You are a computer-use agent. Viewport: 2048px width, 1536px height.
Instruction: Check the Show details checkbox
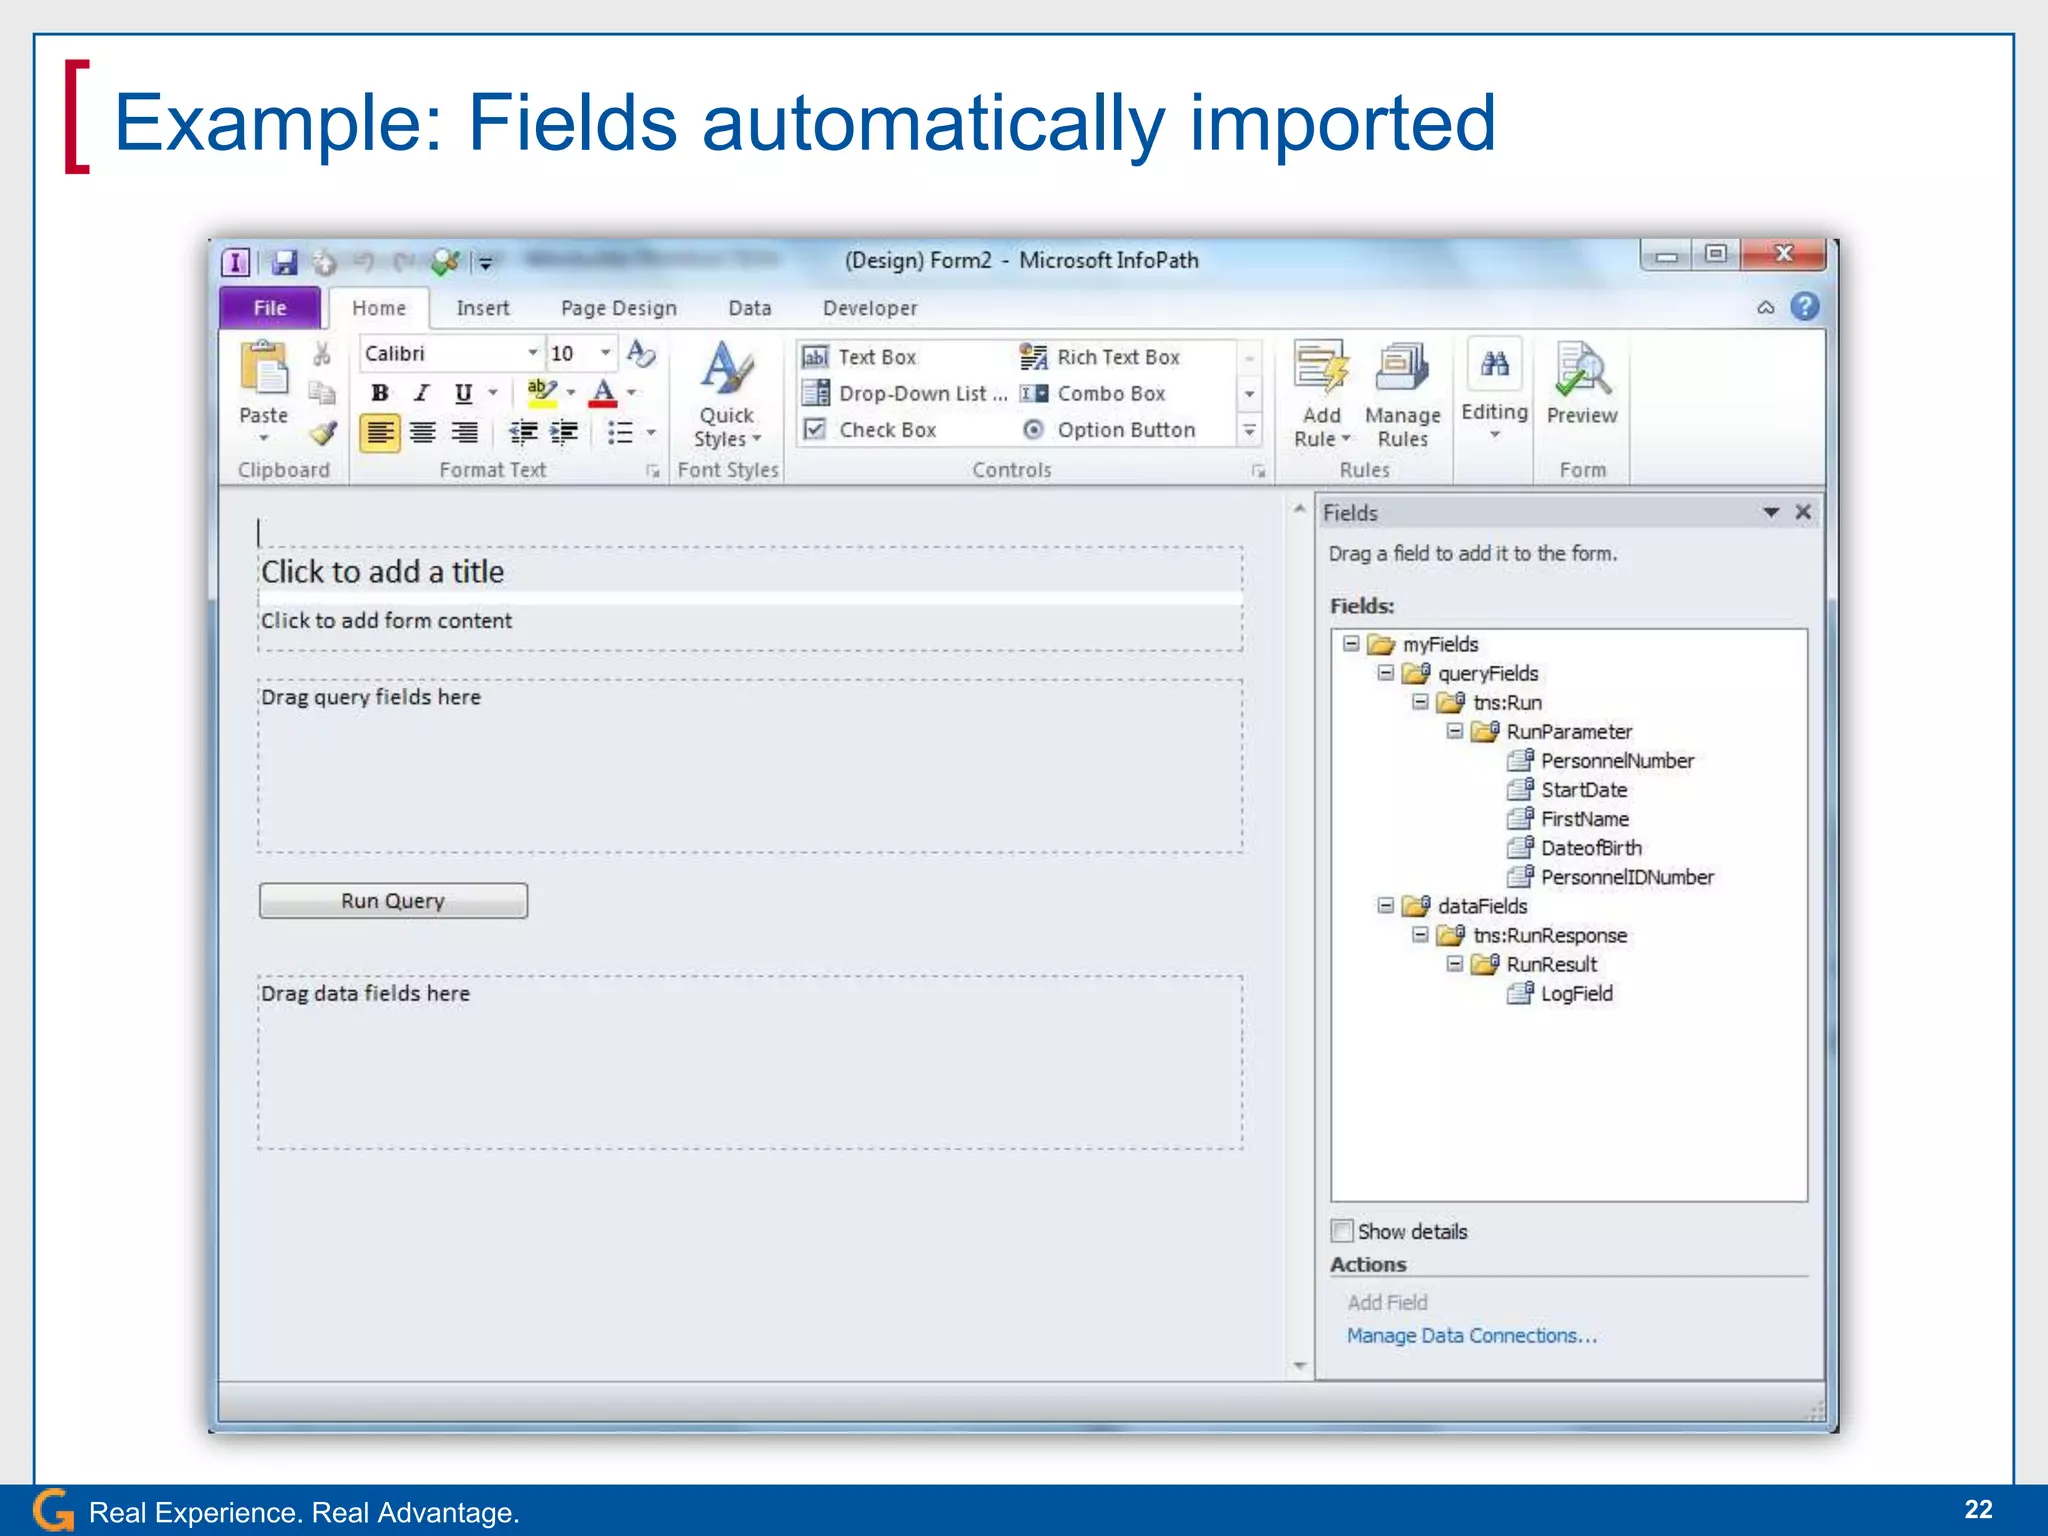point(1342,1231)
